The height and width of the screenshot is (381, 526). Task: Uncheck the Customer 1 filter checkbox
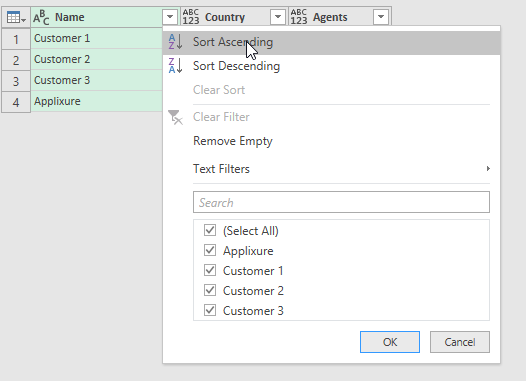(210, 270)
